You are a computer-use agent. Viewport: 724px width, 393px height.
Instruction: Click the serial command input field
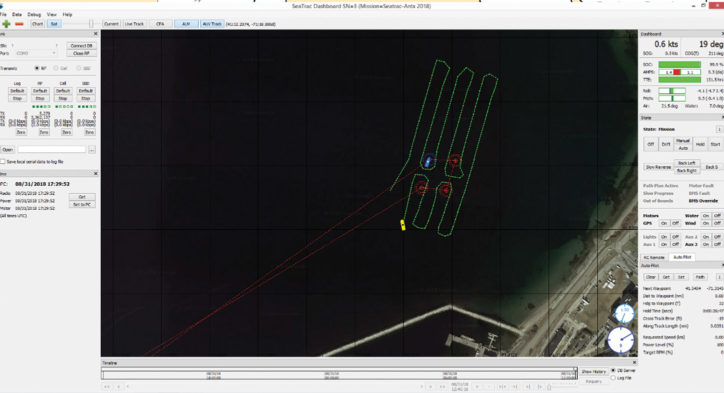coord(52,150)
